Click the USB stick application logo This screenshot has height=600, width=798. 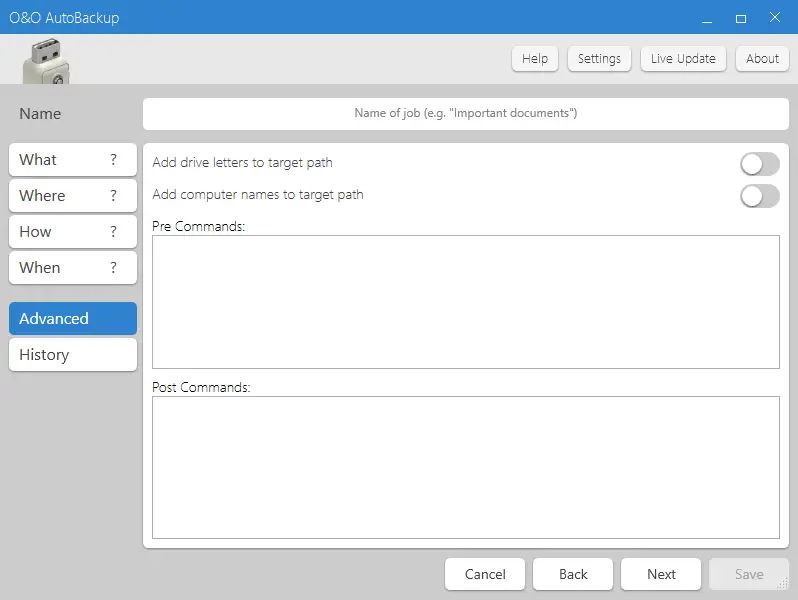(46, 61)
